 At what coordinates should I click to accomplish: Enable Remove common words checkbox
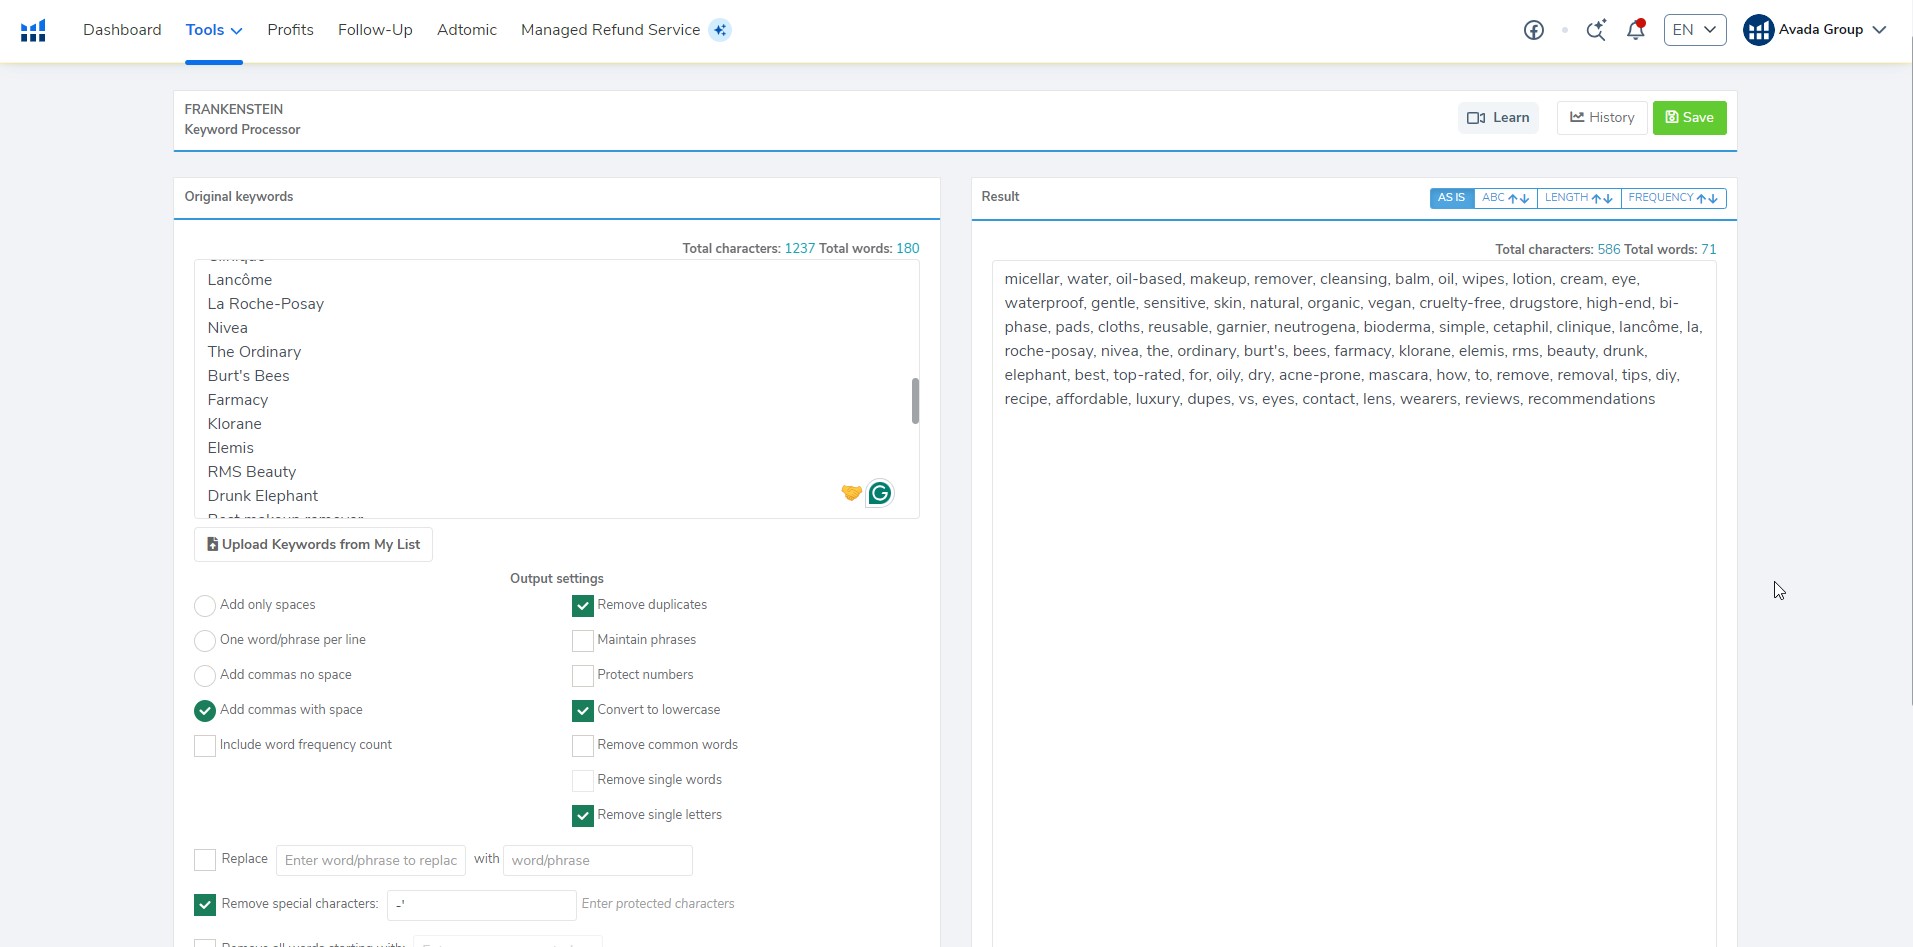point(583,746)
